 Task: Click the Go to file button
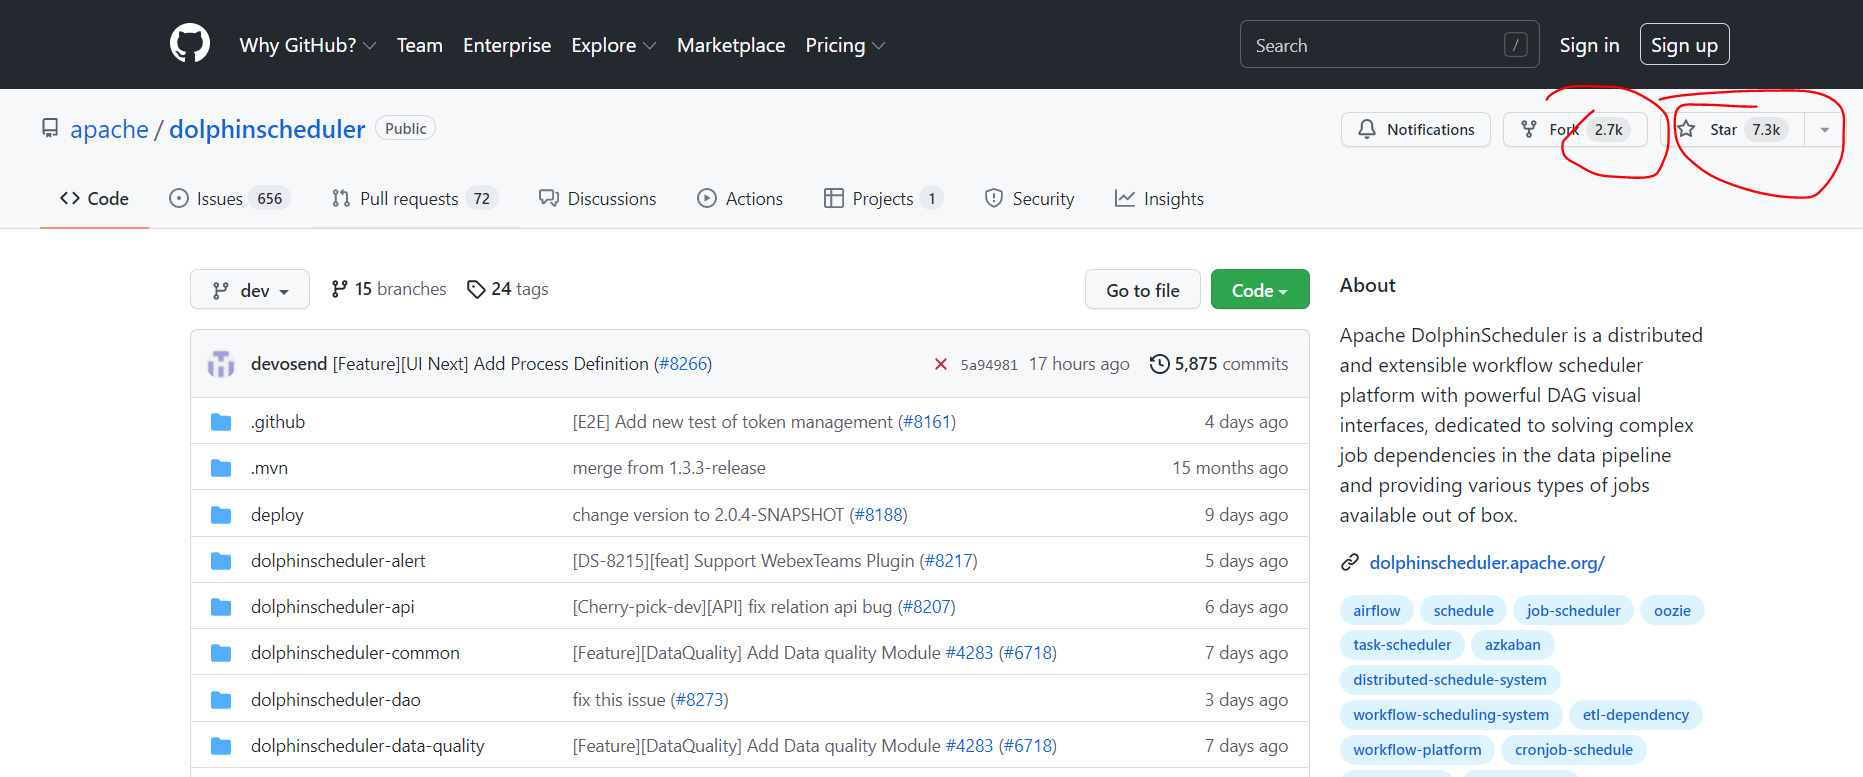1142,290
